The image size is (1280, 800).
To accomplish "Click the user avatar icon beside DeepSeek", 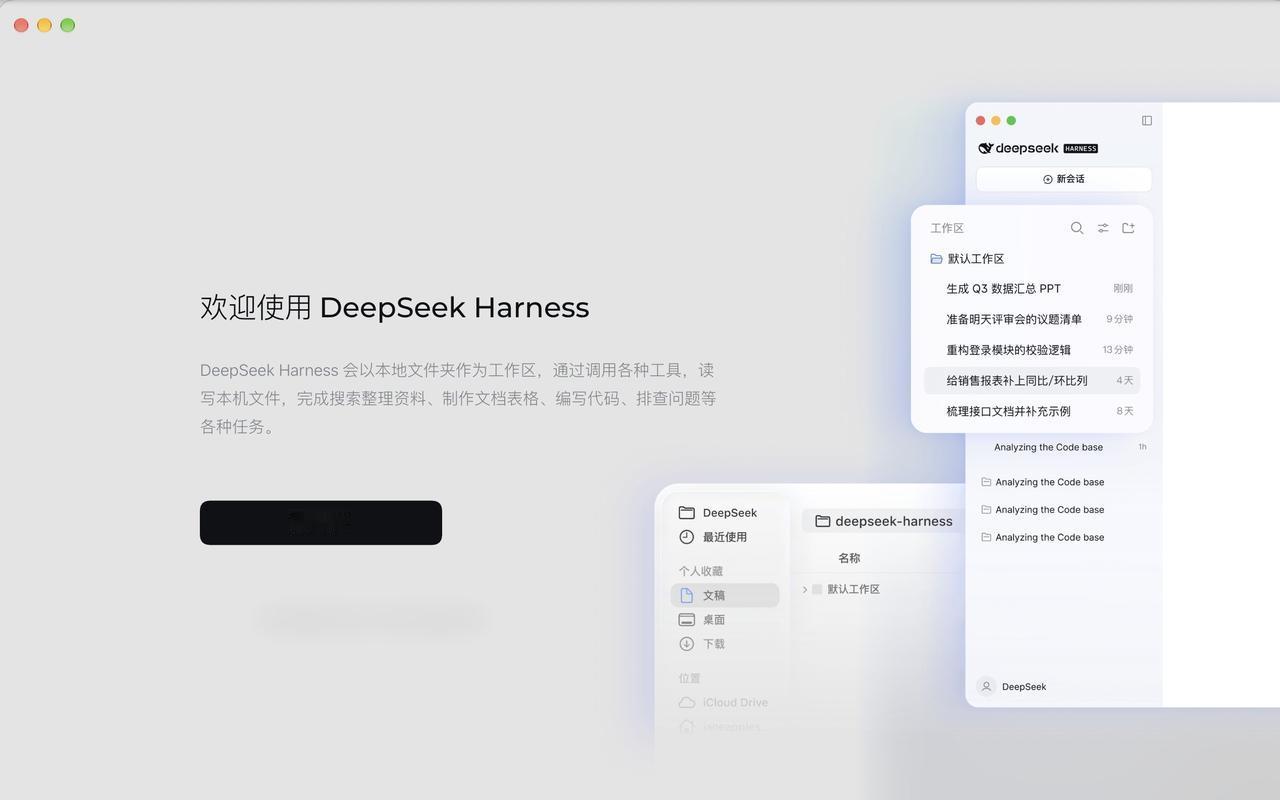I will (x=986, y=687).
